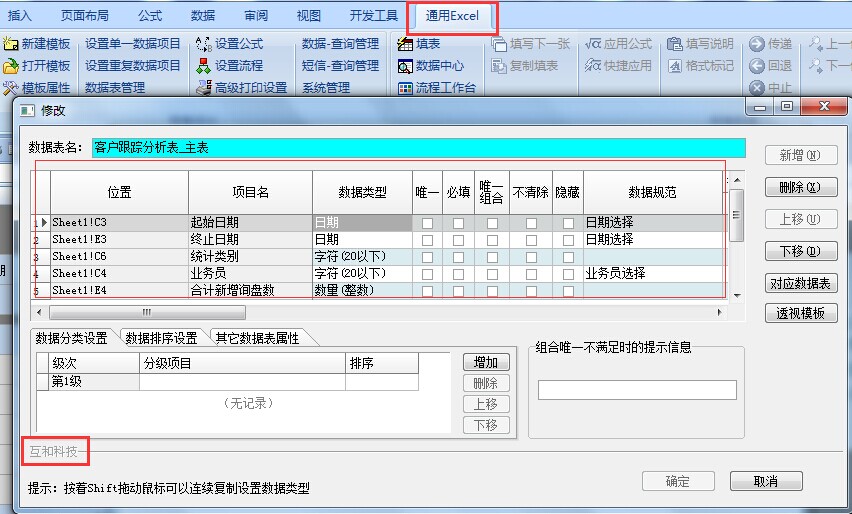Switch to 其它数据表属性 tab
852x514 pixels.
click(x=257, y=339)
